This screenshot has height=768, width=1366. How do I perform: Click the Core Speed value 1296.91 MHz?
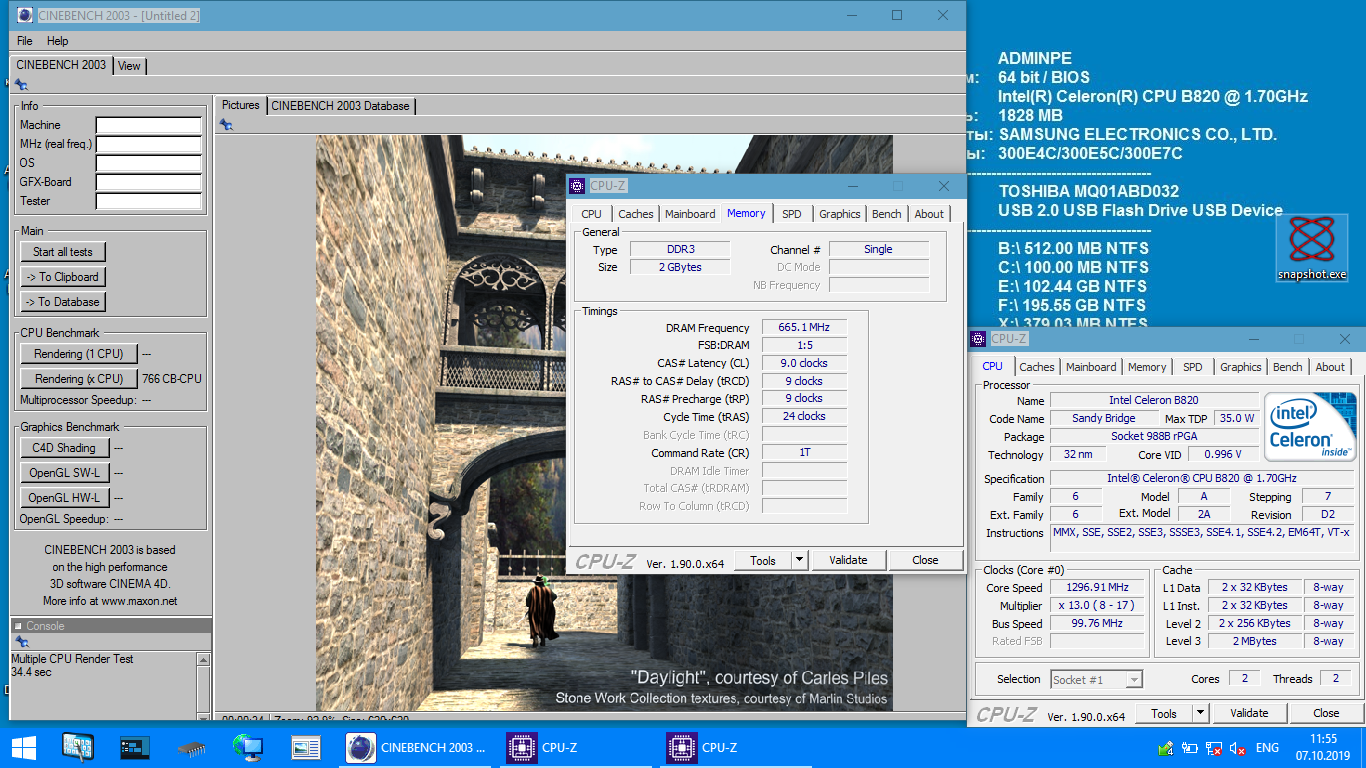pyautogui.click(x=1099, y=587)
